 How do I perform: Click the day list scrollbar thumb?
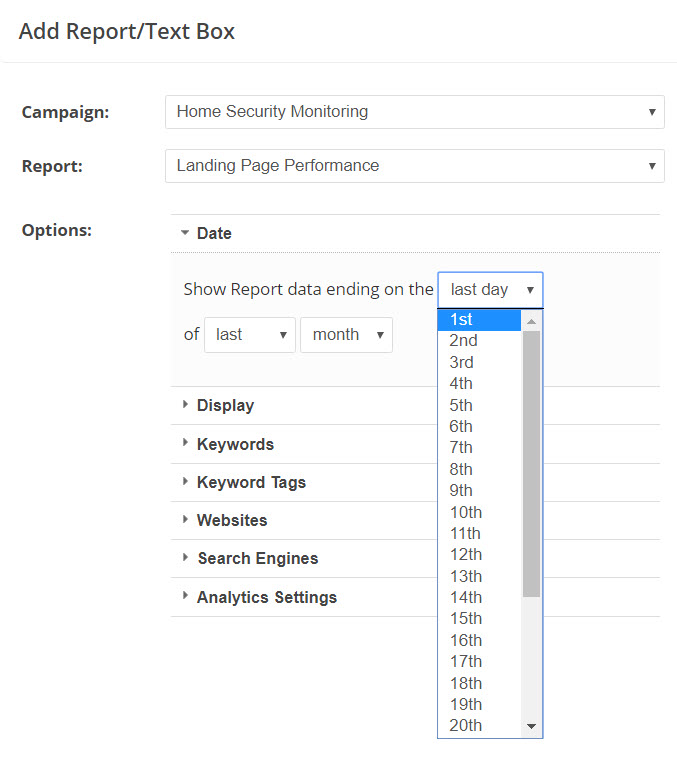pos(531,460)
